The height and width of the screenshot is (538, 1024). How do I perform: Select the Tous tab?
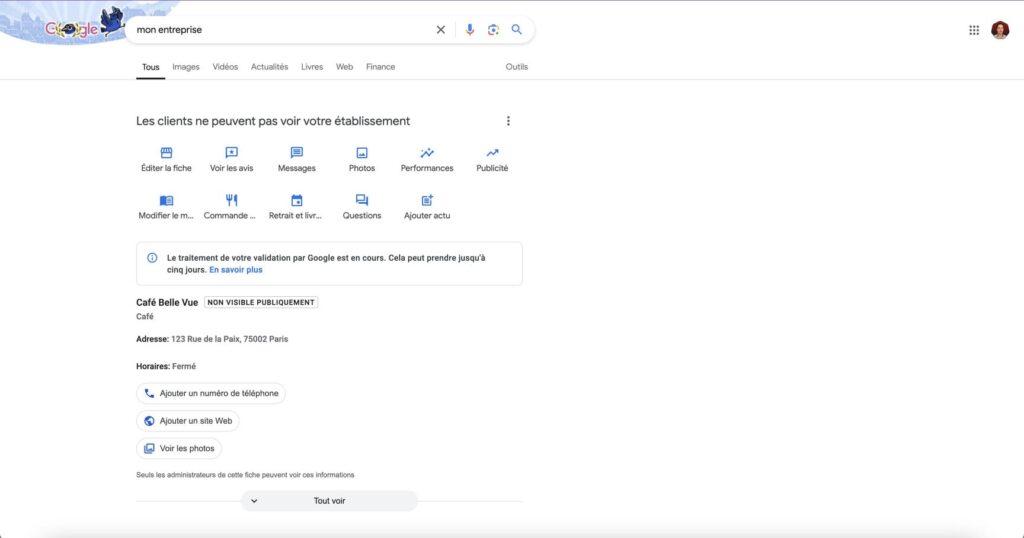(150, 67)
